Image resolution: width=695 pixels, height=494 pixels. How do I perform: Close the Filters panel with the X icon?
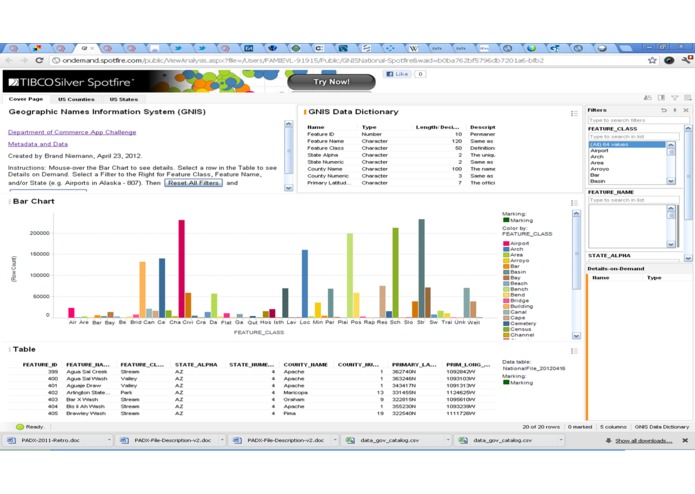click(x=686, y=110)
